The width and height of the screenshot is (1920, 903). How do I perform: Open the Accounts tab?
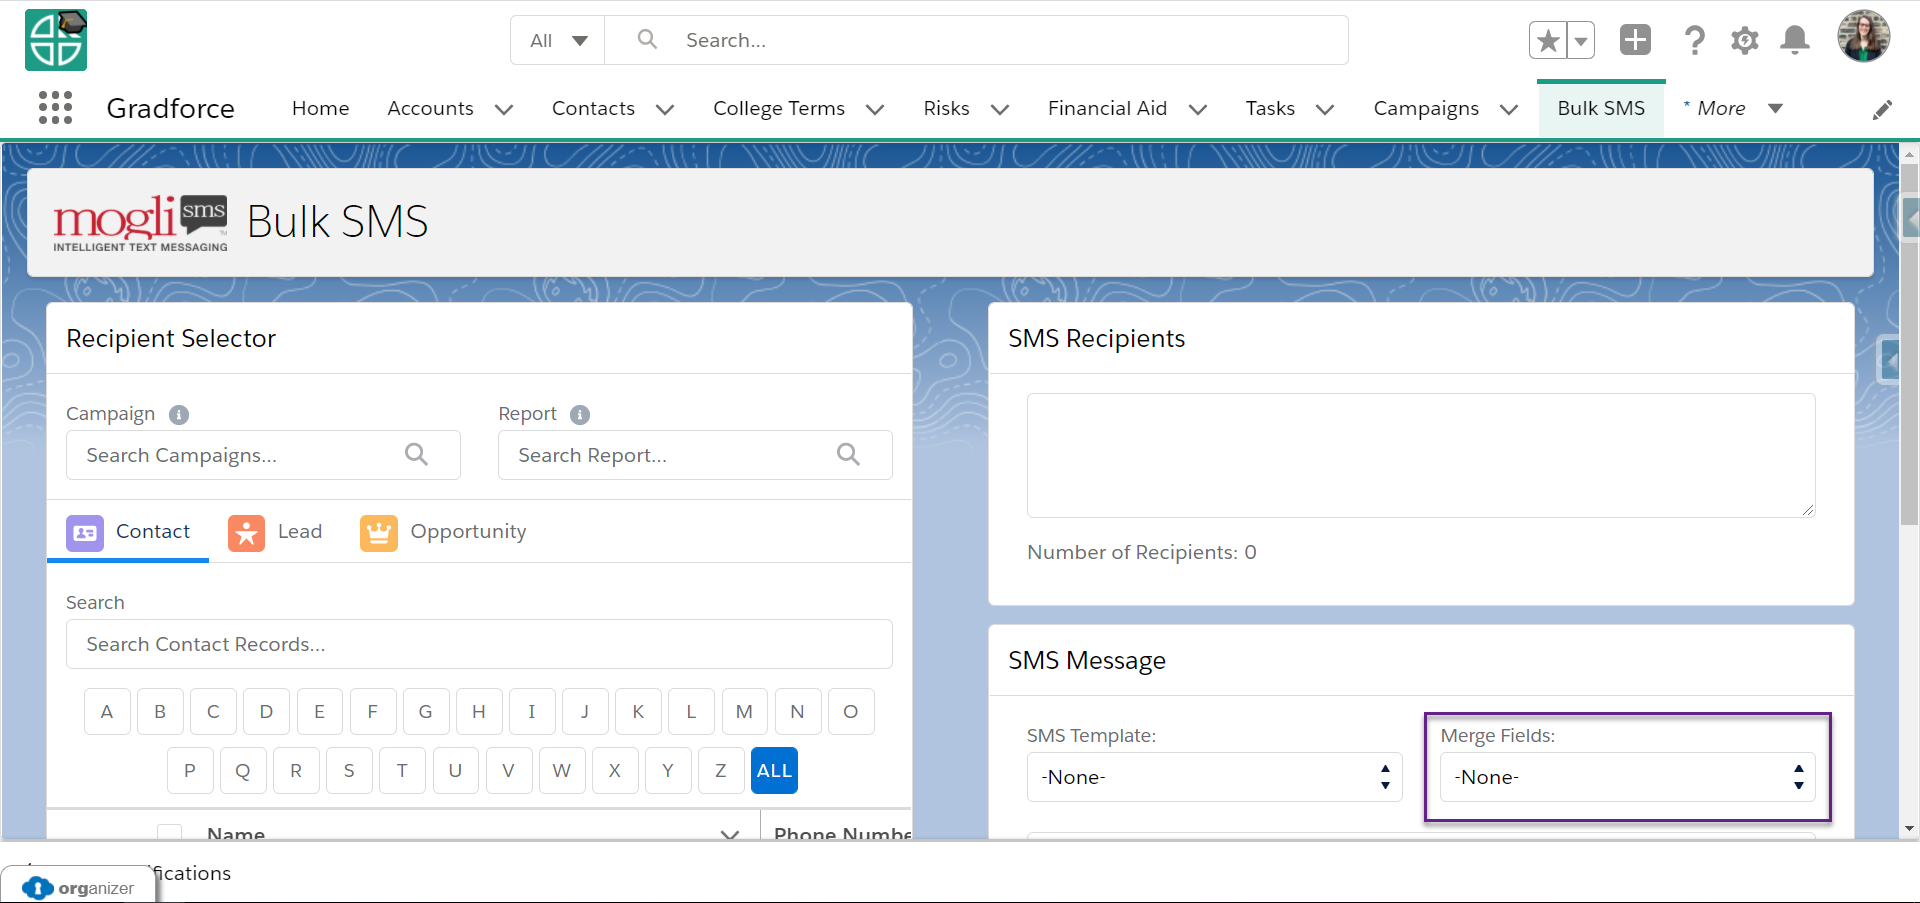click(x=431, y=108)
